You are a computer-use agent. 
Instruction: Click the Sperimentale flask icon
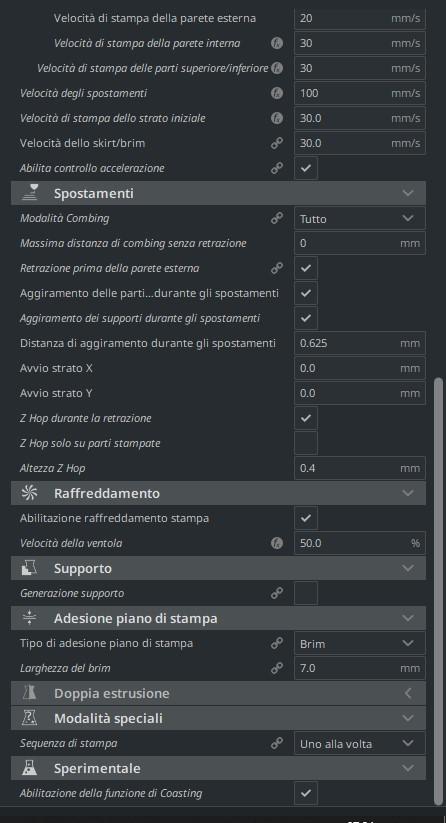click(29, 768)
